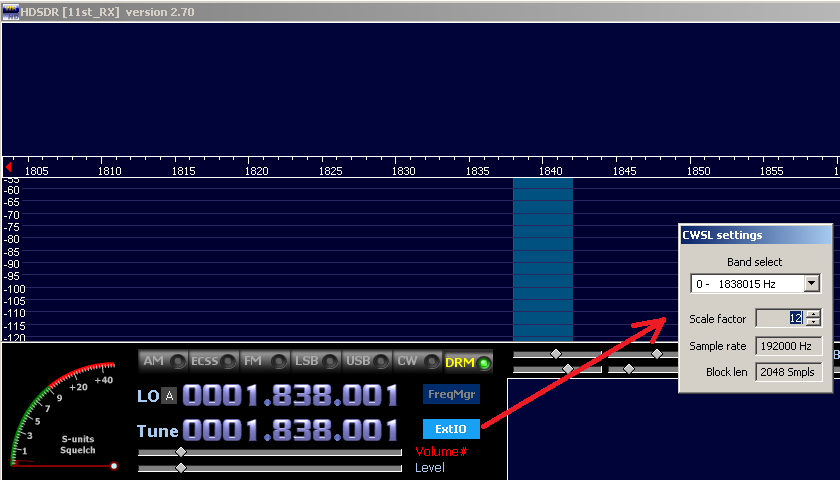Select USB demodulation mode
Viewport: 840px width, 480px height.
point(367,361)
